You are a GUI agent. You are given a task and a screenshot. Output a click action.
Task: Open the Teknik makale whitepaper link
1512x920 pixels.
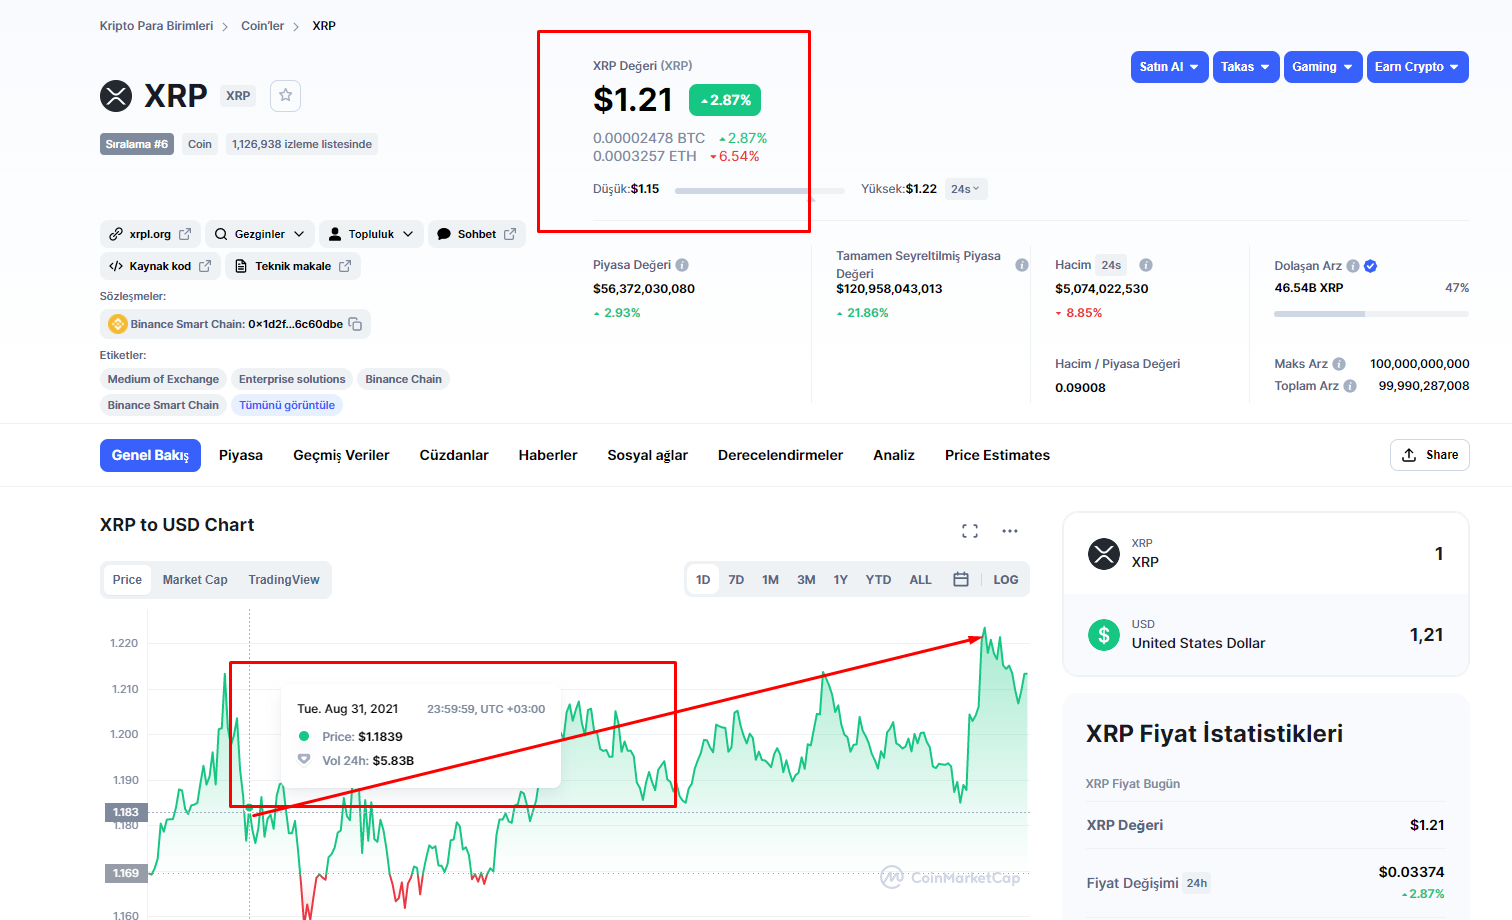click(293, 266)
